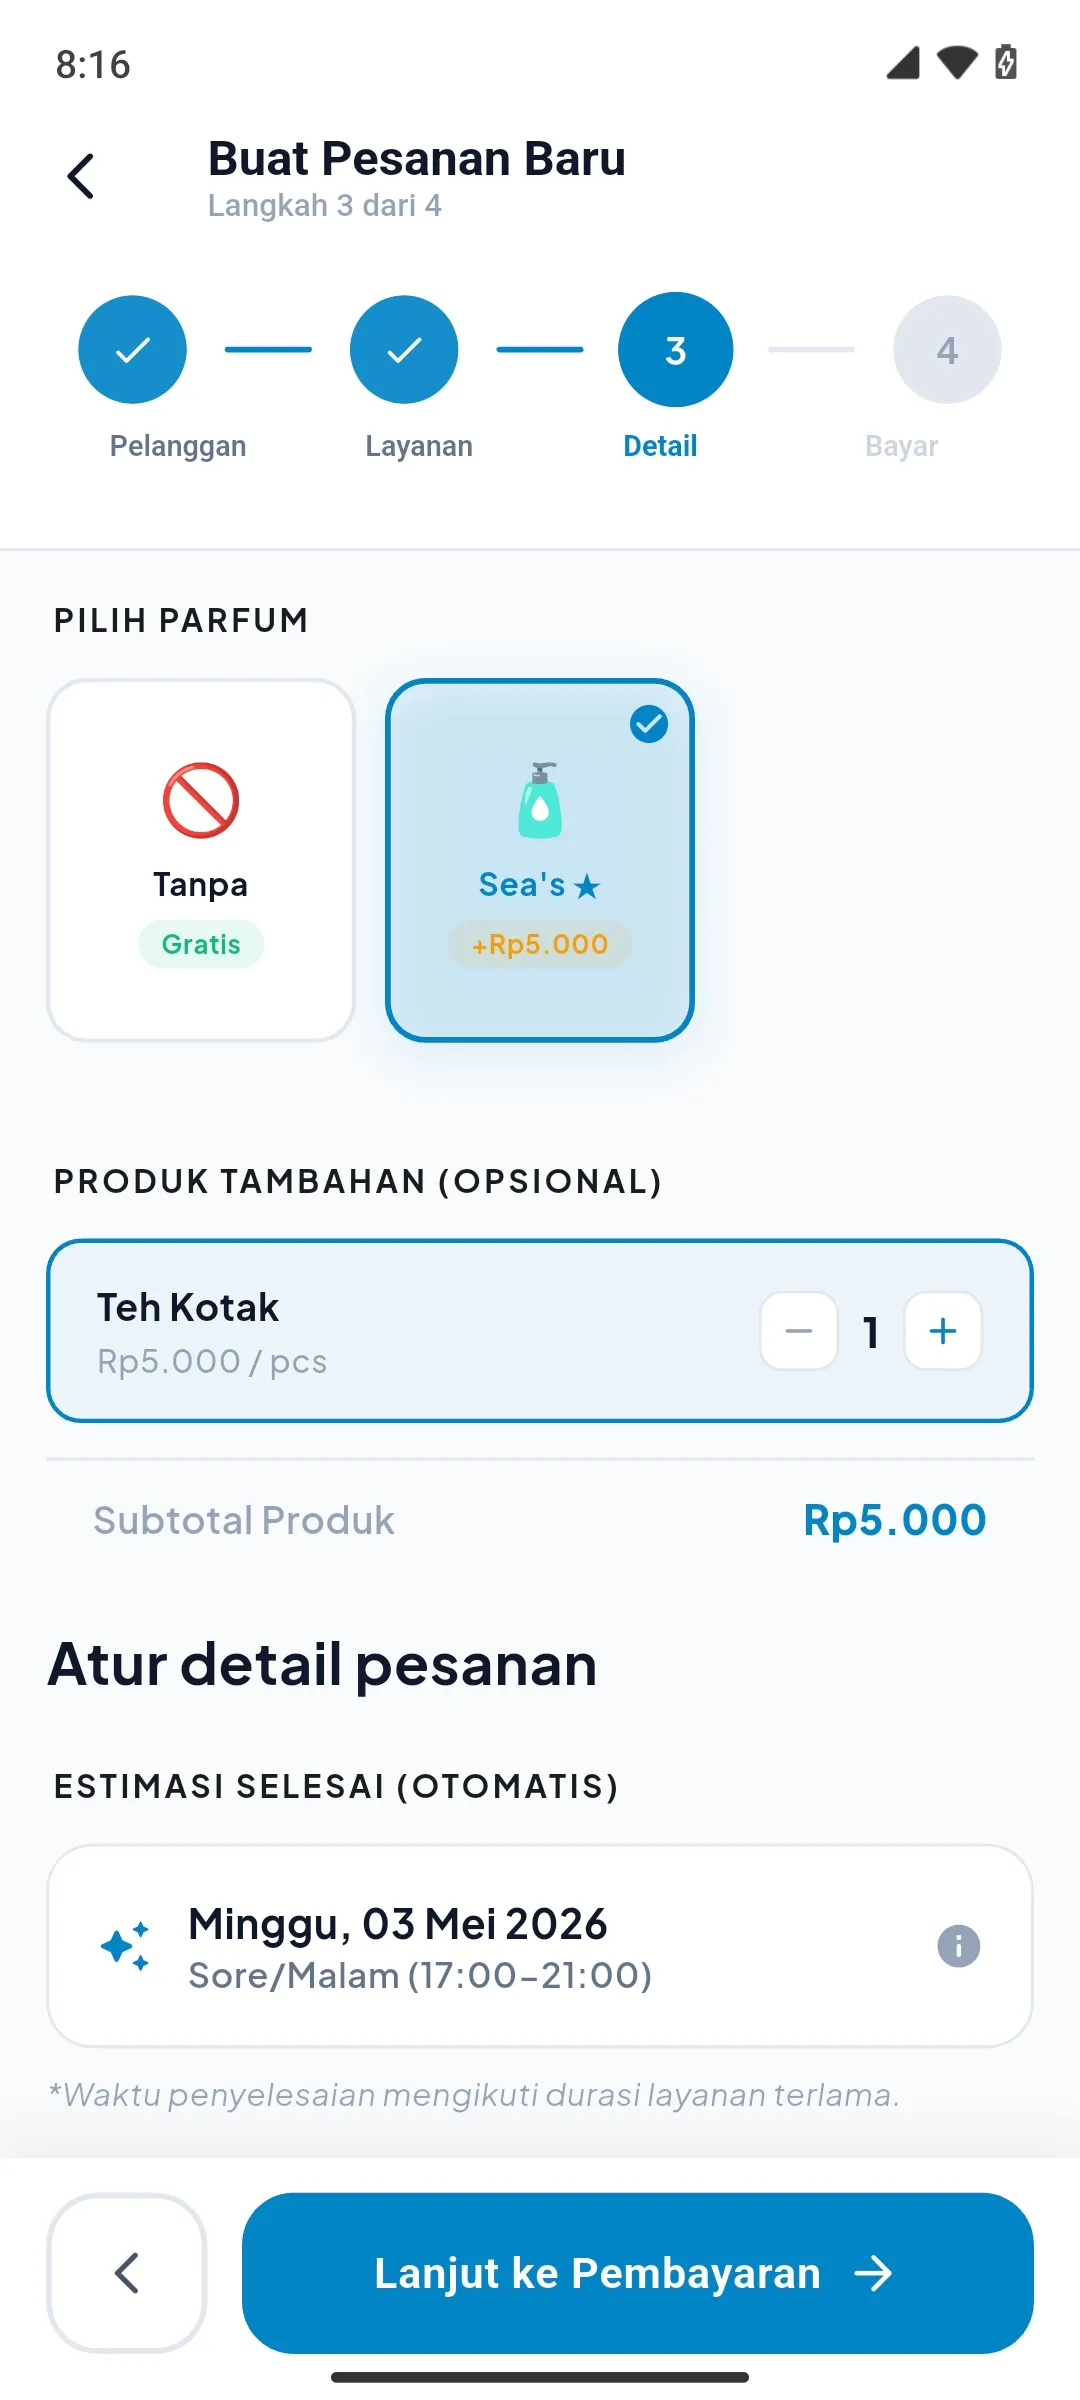Tap the Teh Kotak product name

point(188,1307)
